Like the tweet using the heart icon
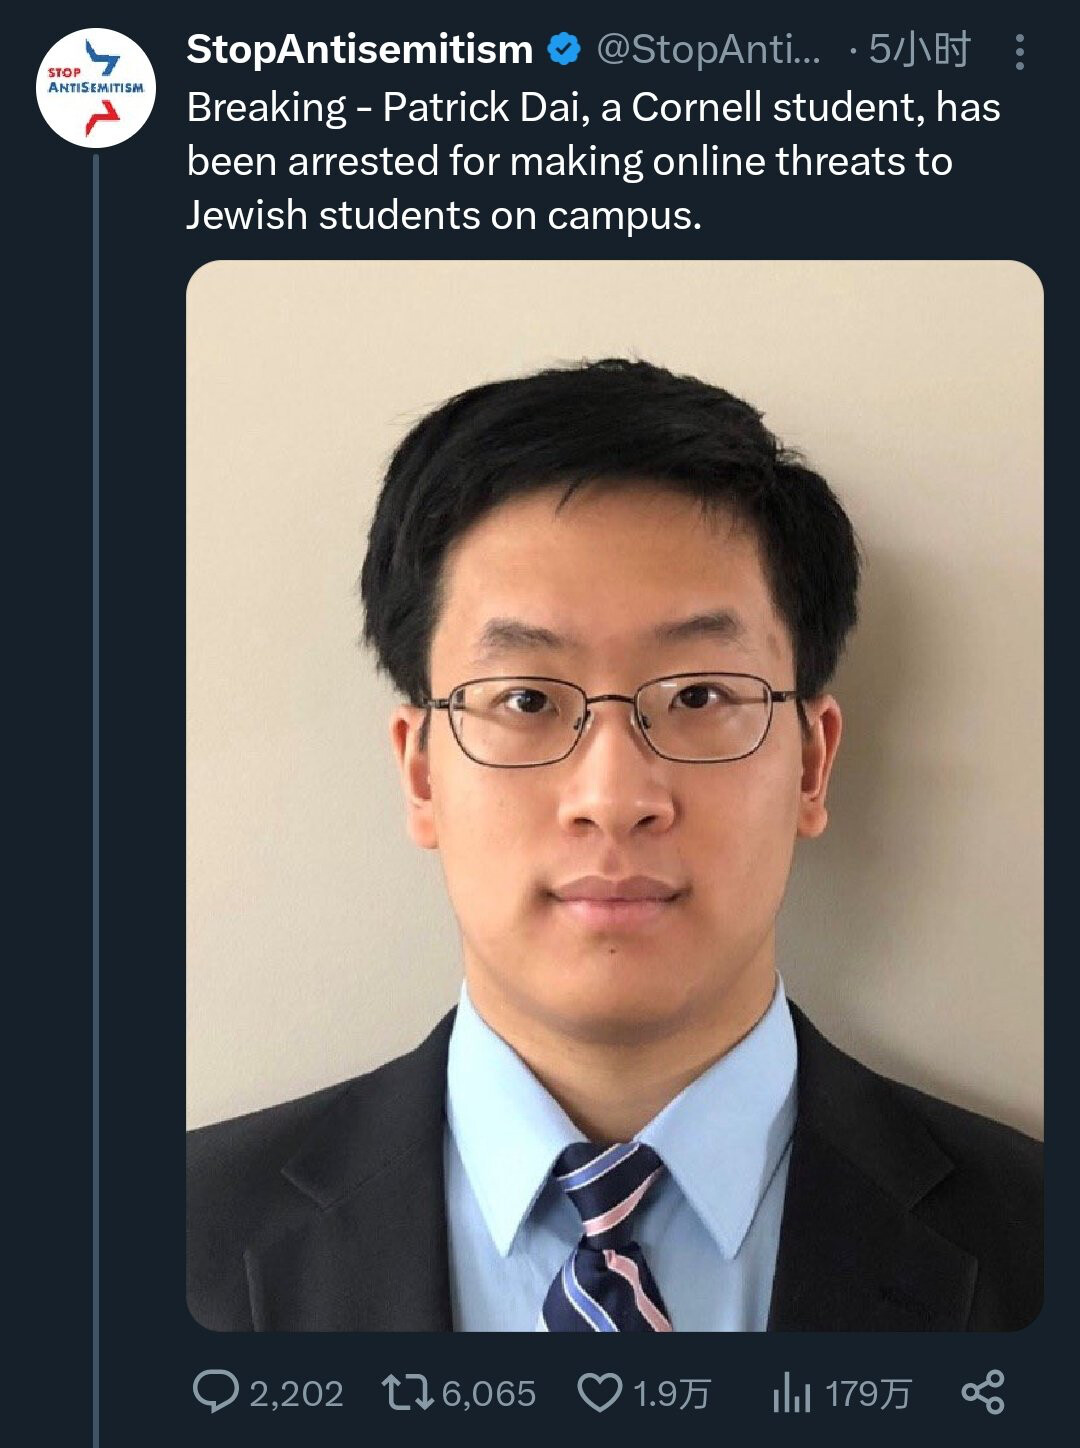Viewport: 1080px width, 1448px height. click(x=601, y=1393)
